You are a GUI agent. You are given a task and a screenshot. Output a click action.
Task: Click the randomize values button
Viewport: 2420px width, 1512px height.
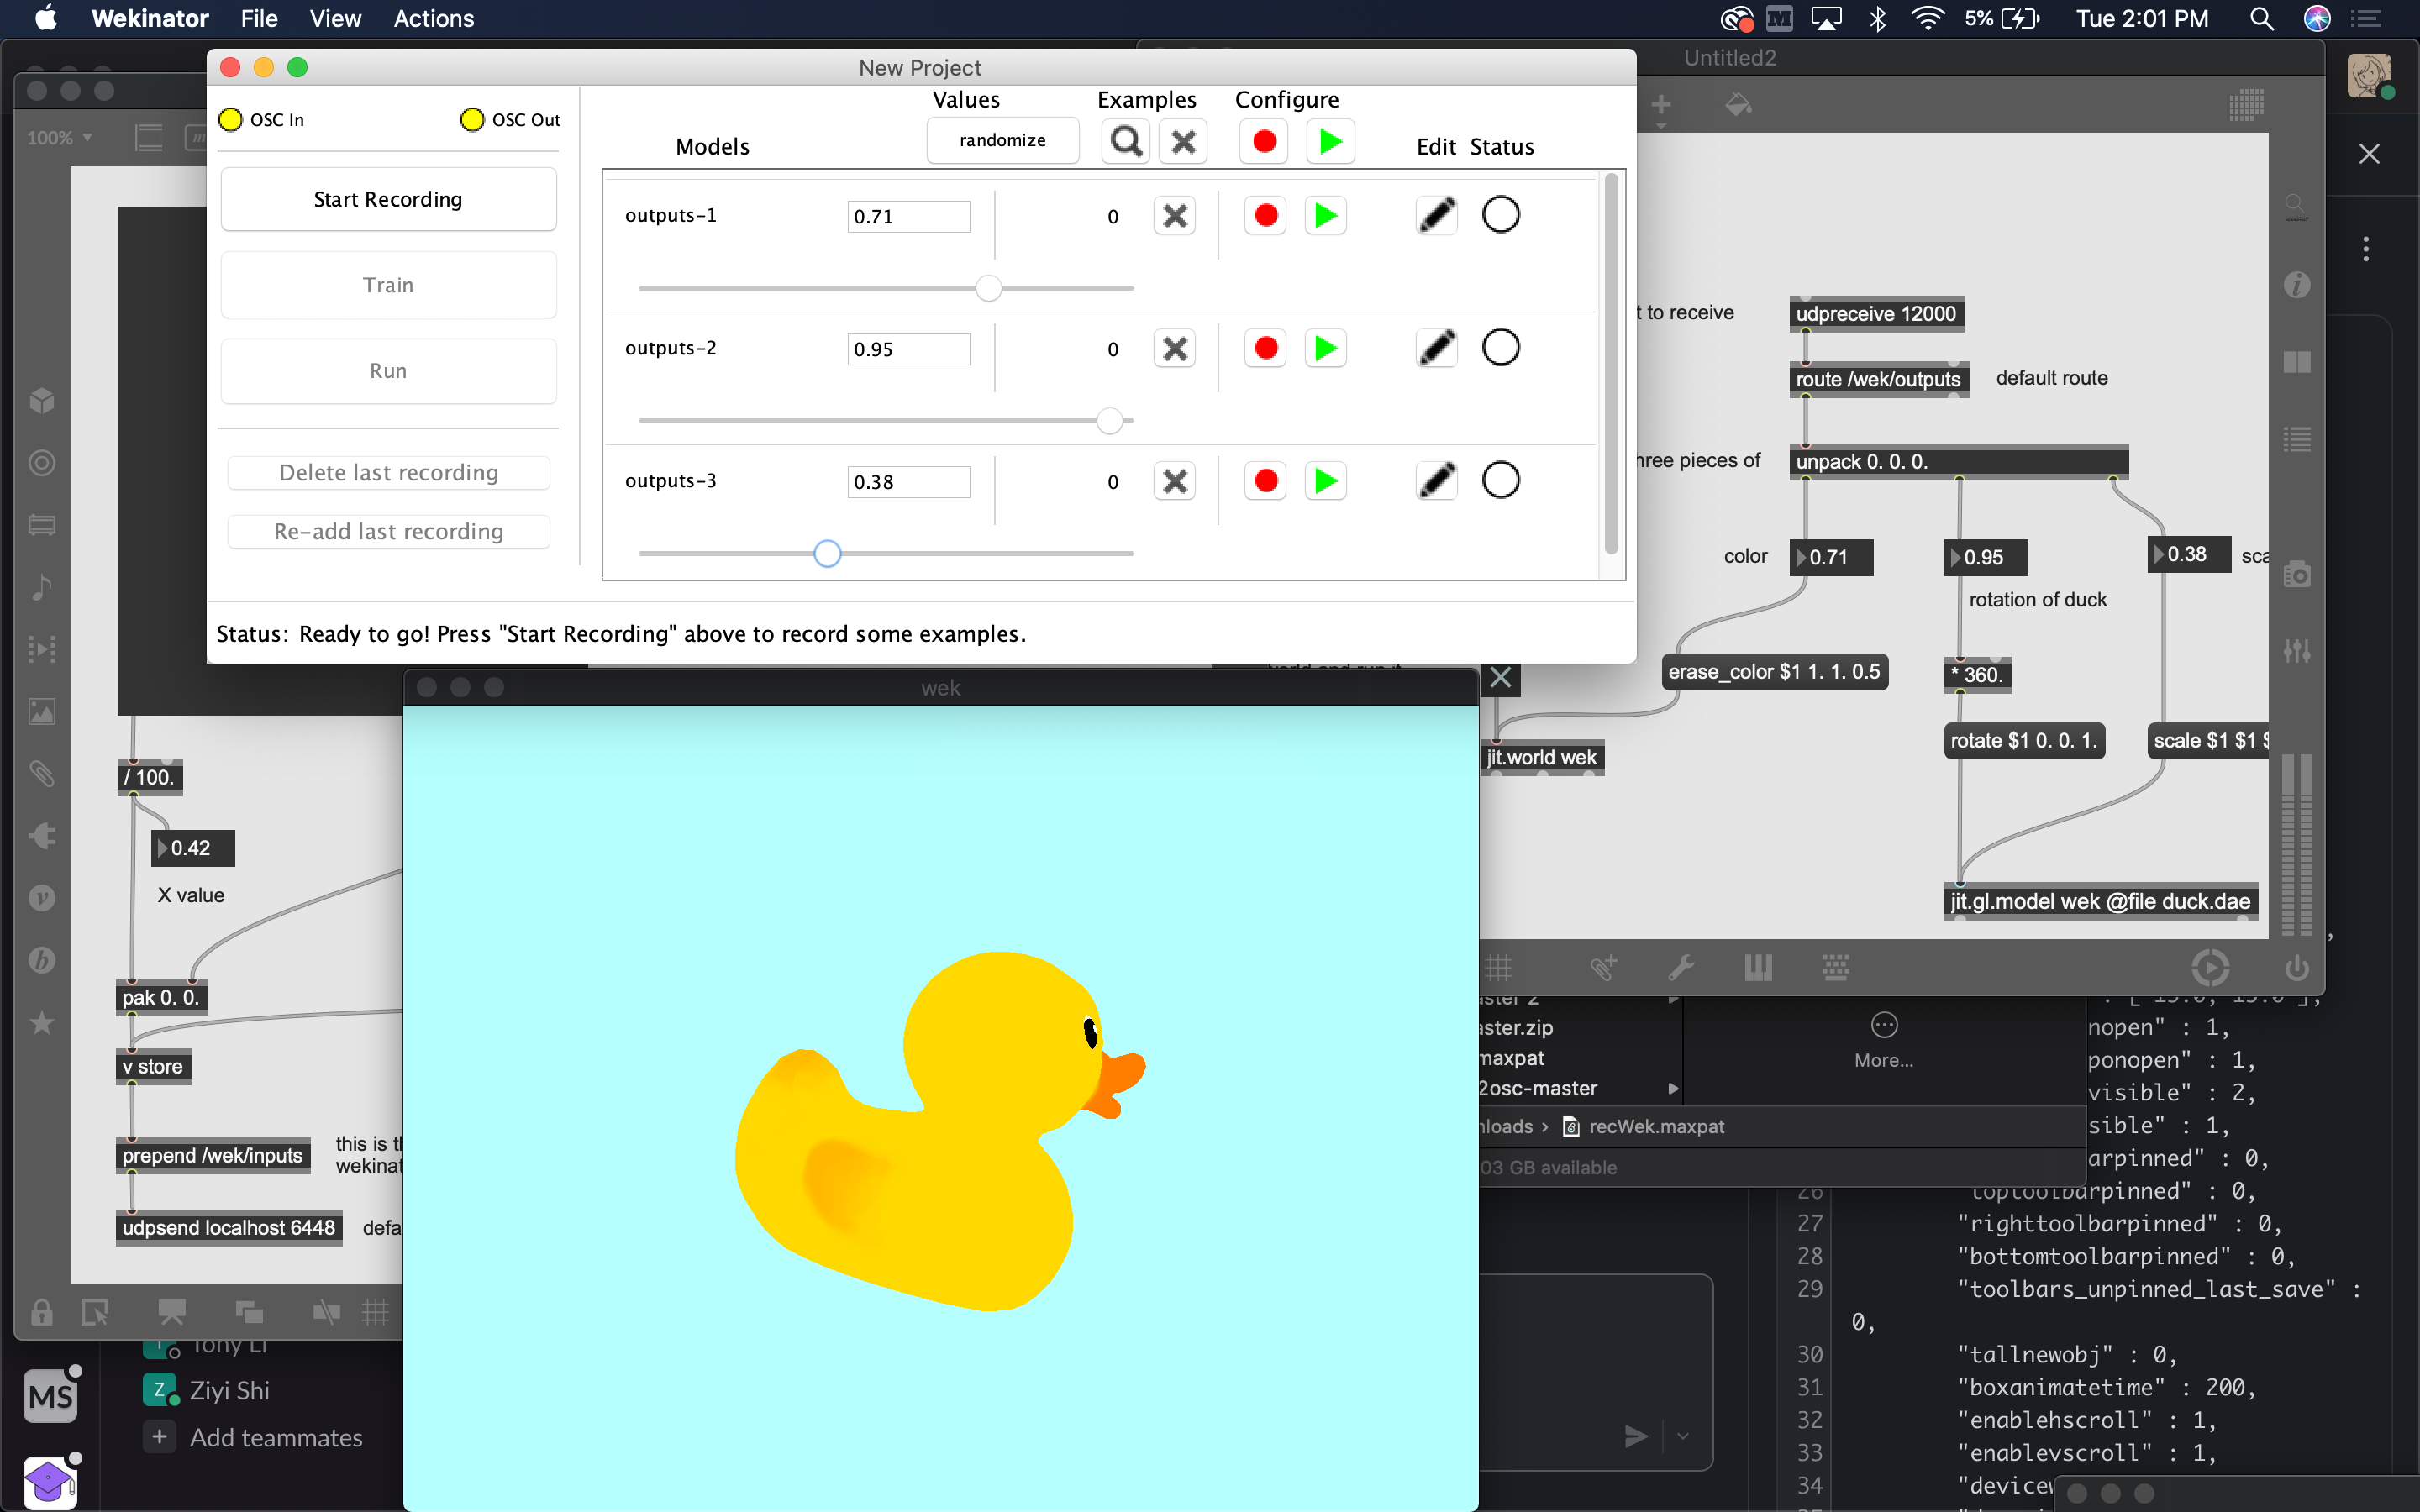point(1002,141)
